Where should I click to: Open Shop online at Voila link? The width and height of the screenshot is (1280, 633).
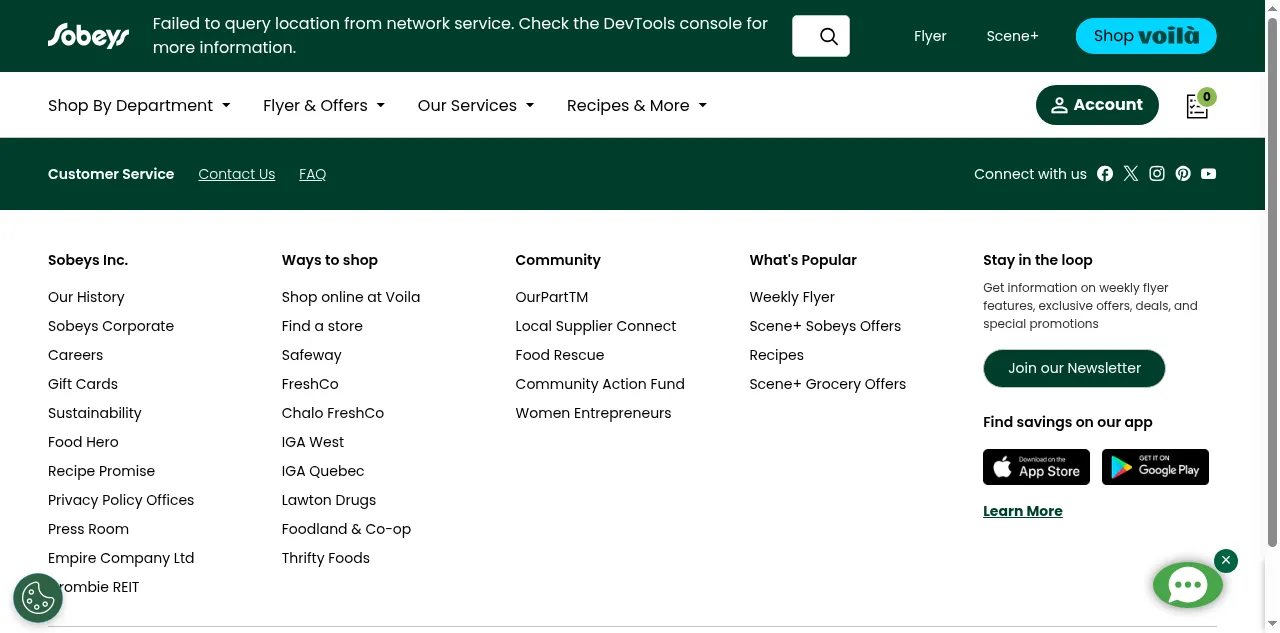click(351, 297)
